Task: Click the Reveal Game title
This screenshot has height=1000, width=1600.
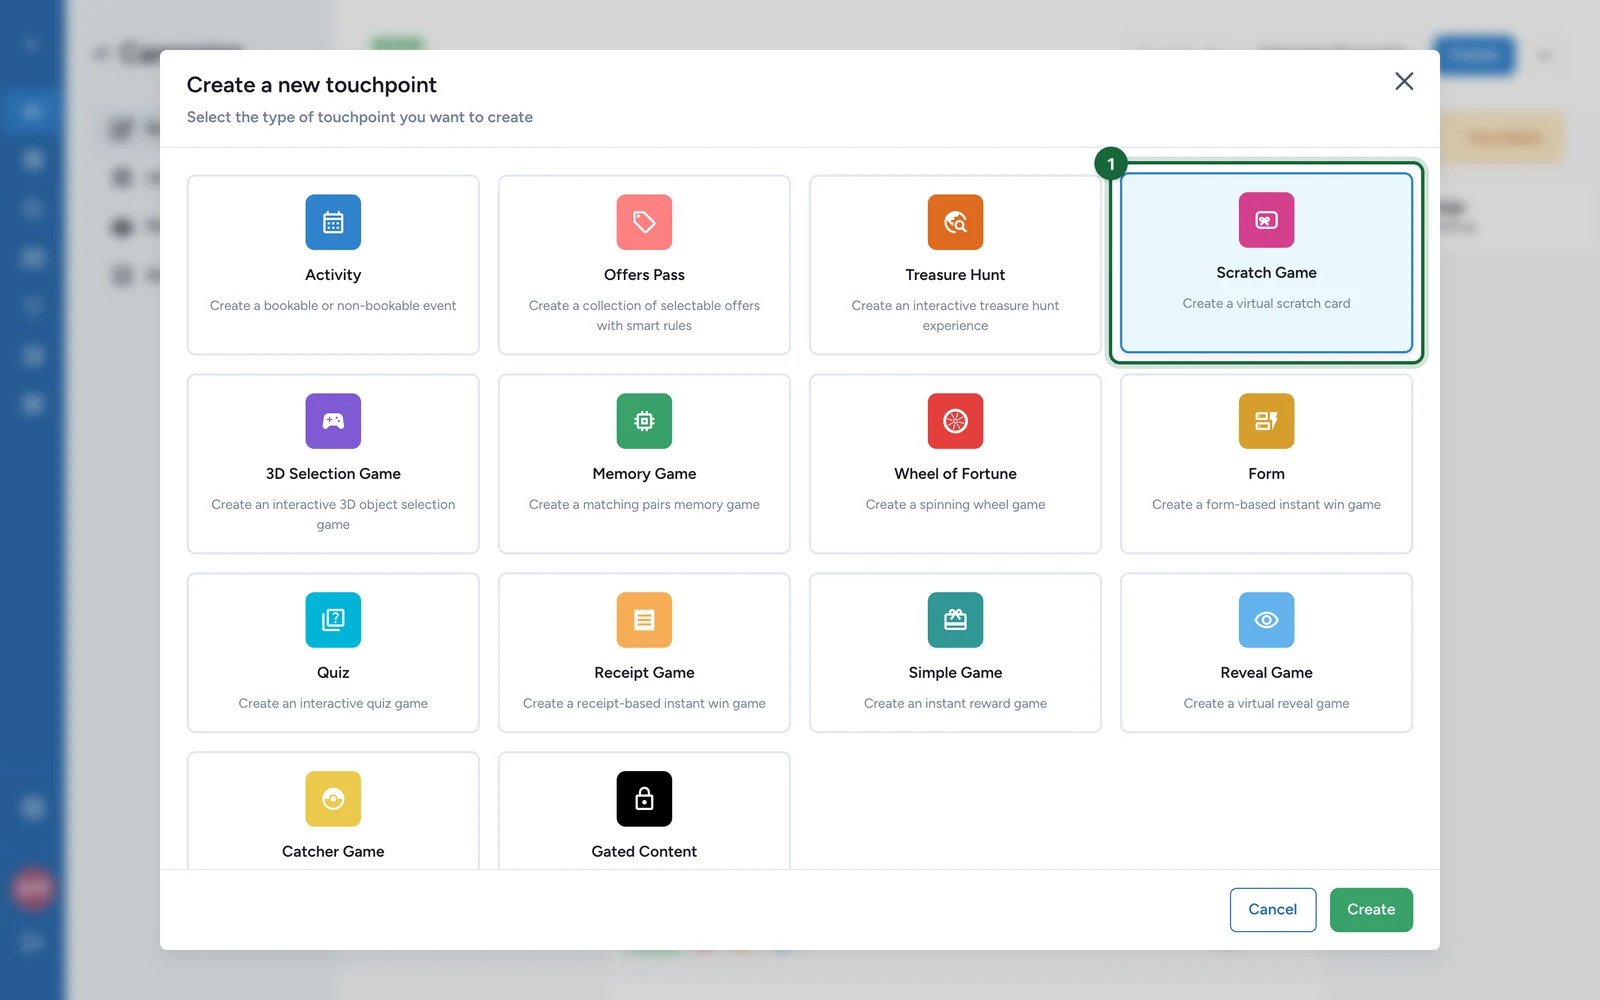Action: (x=1266, y=673)
